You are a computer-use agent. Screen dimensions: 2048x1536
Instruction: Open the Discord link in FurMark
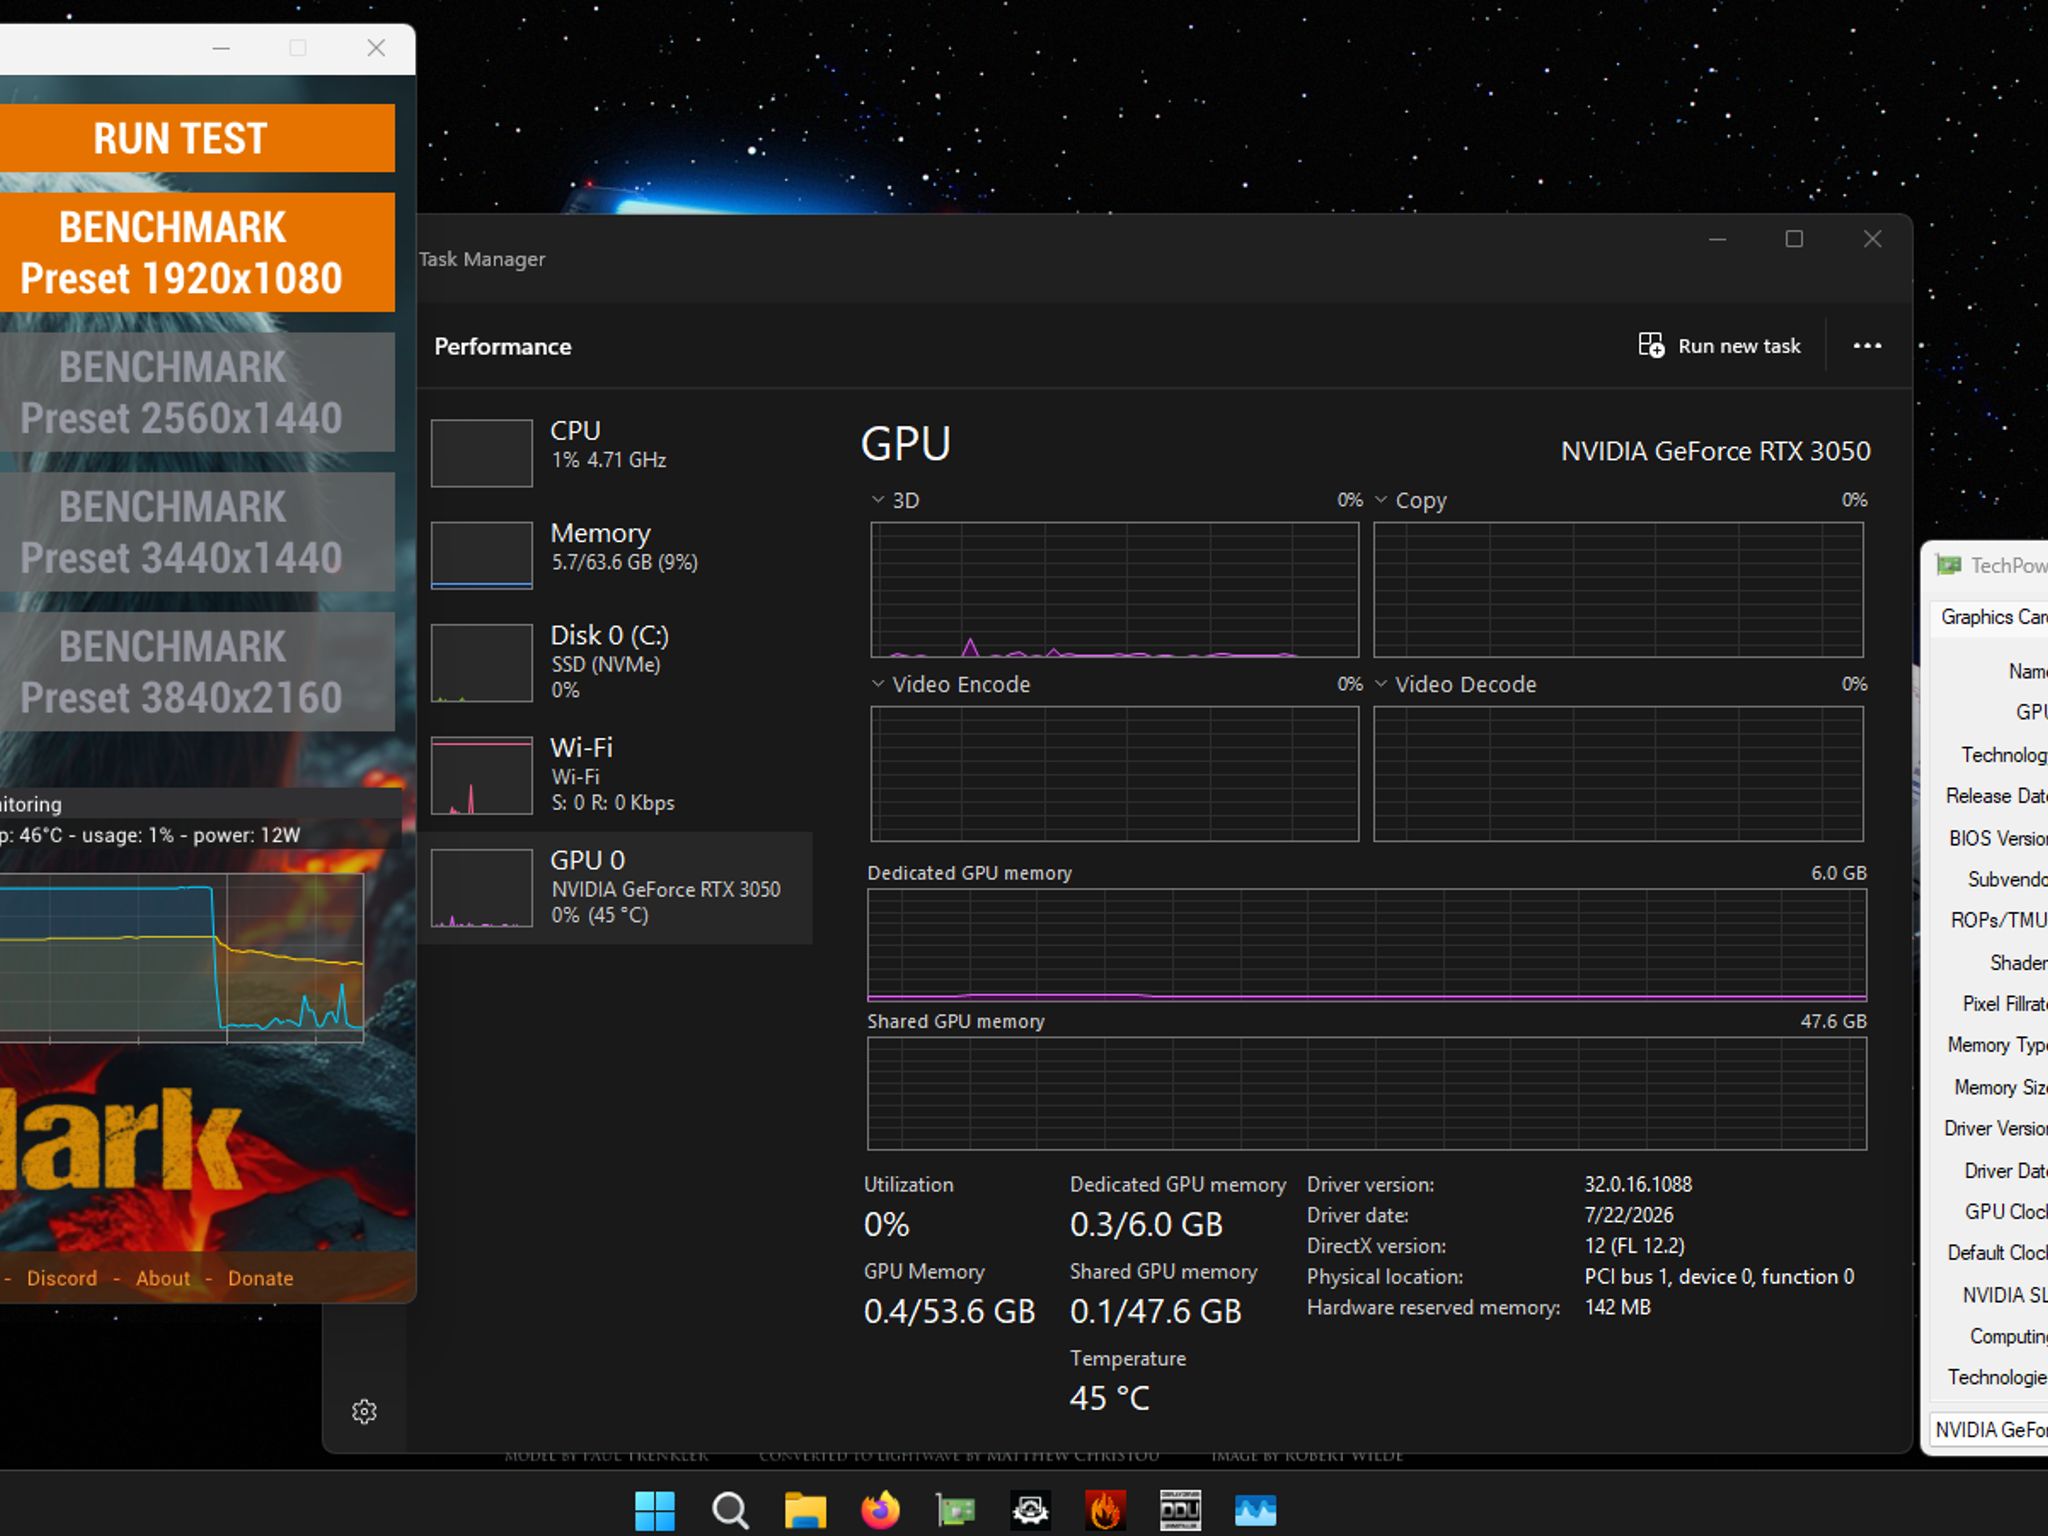pyautogui.click(x=62, y=1278)
